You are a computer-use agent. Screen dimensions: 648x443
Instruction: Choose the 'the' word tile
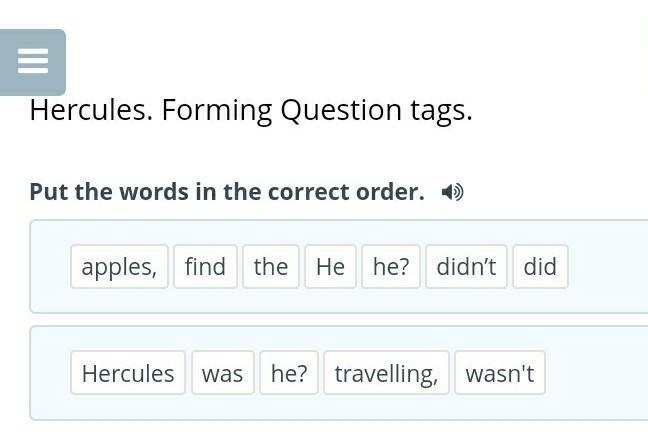270,267
